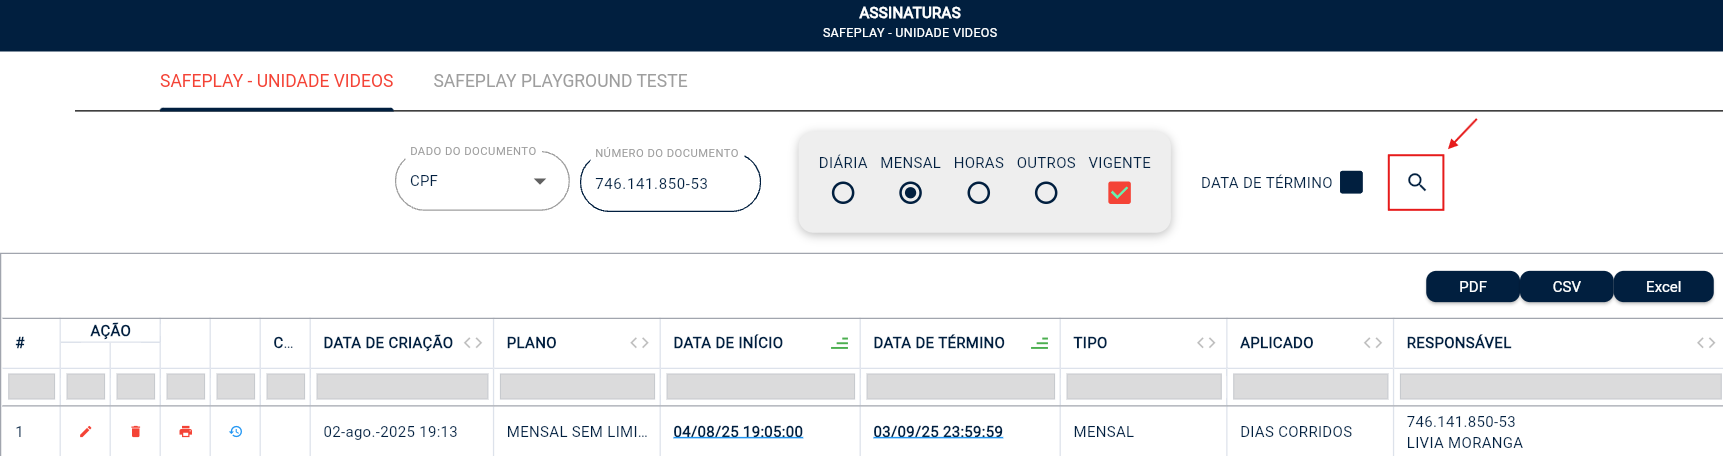Export the table to Excel

1663,287
